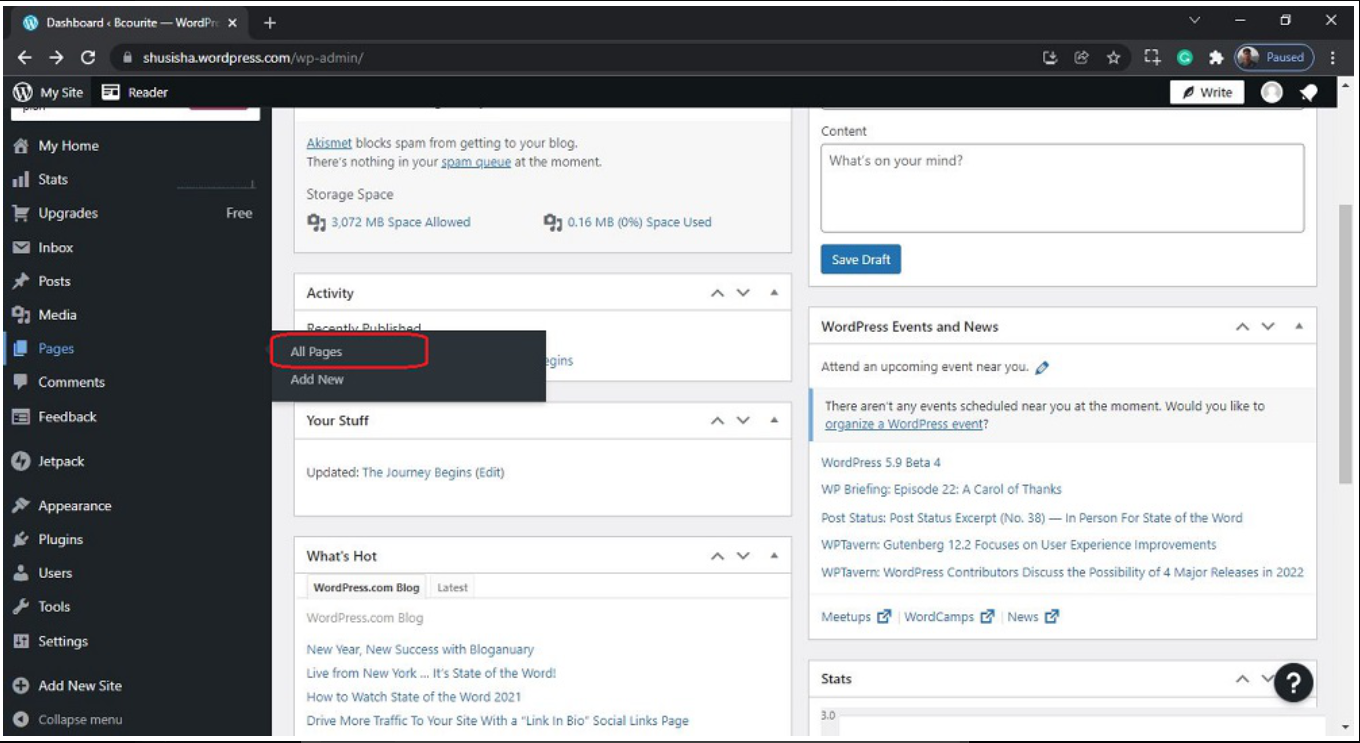This screenshot has height=743, width=1360.
Task: Open The Journey Begins (Edit) link
Action: pyautogui.click(x=433, y=473)
